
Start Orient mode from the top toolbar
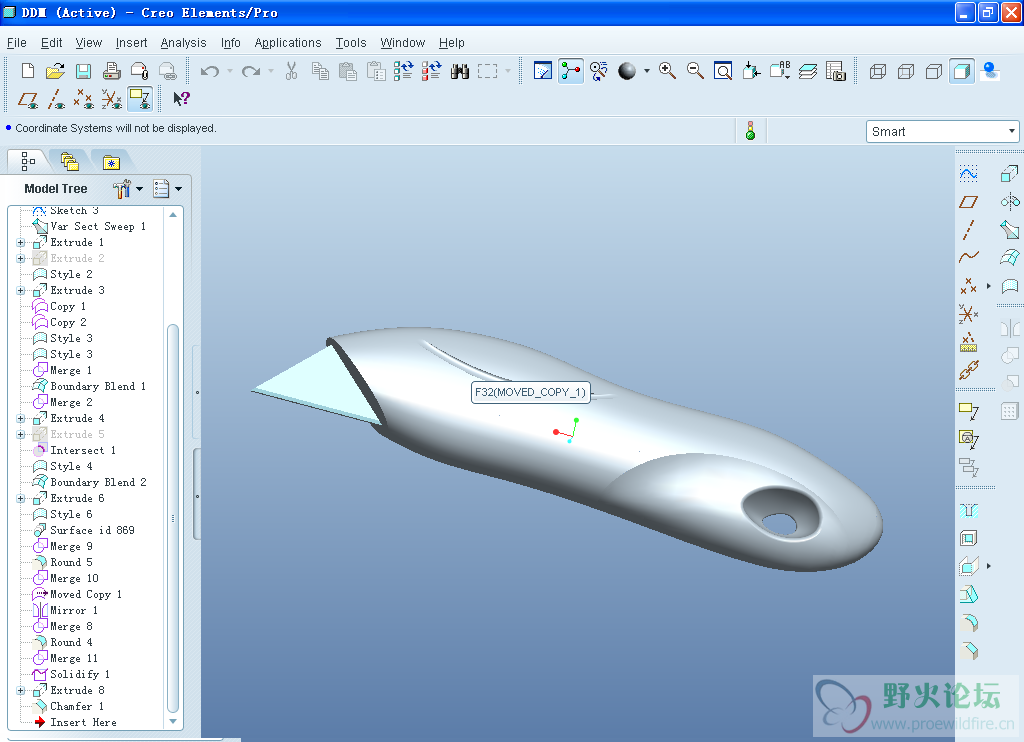pyautogui.click(x=599, y=71)
